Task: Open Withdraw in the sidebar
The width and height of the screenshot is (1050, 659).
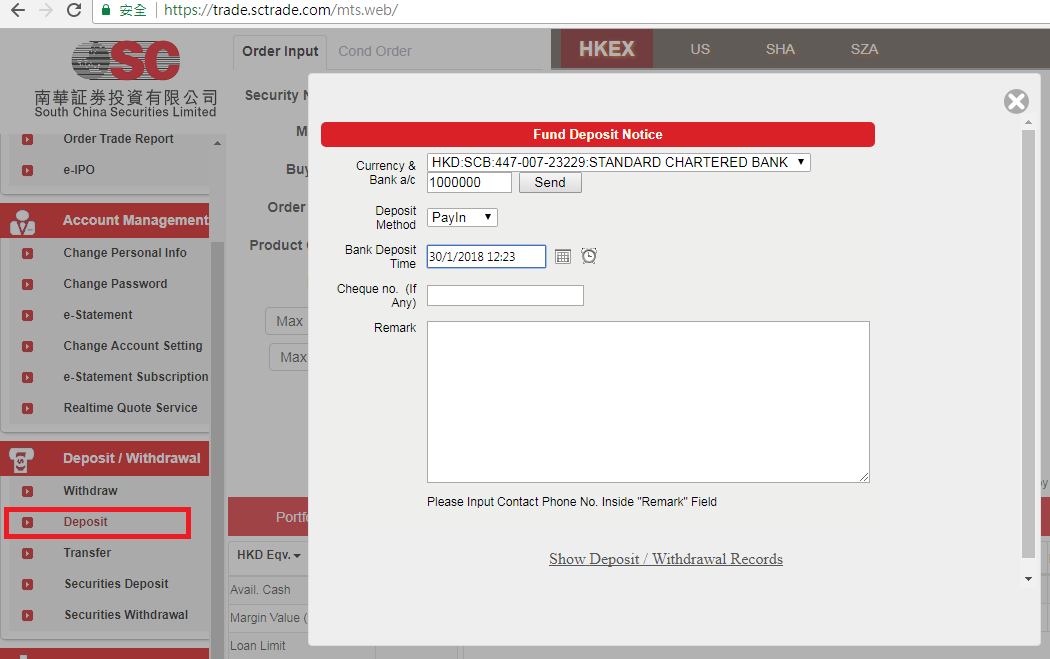Action: coord(90,491)
